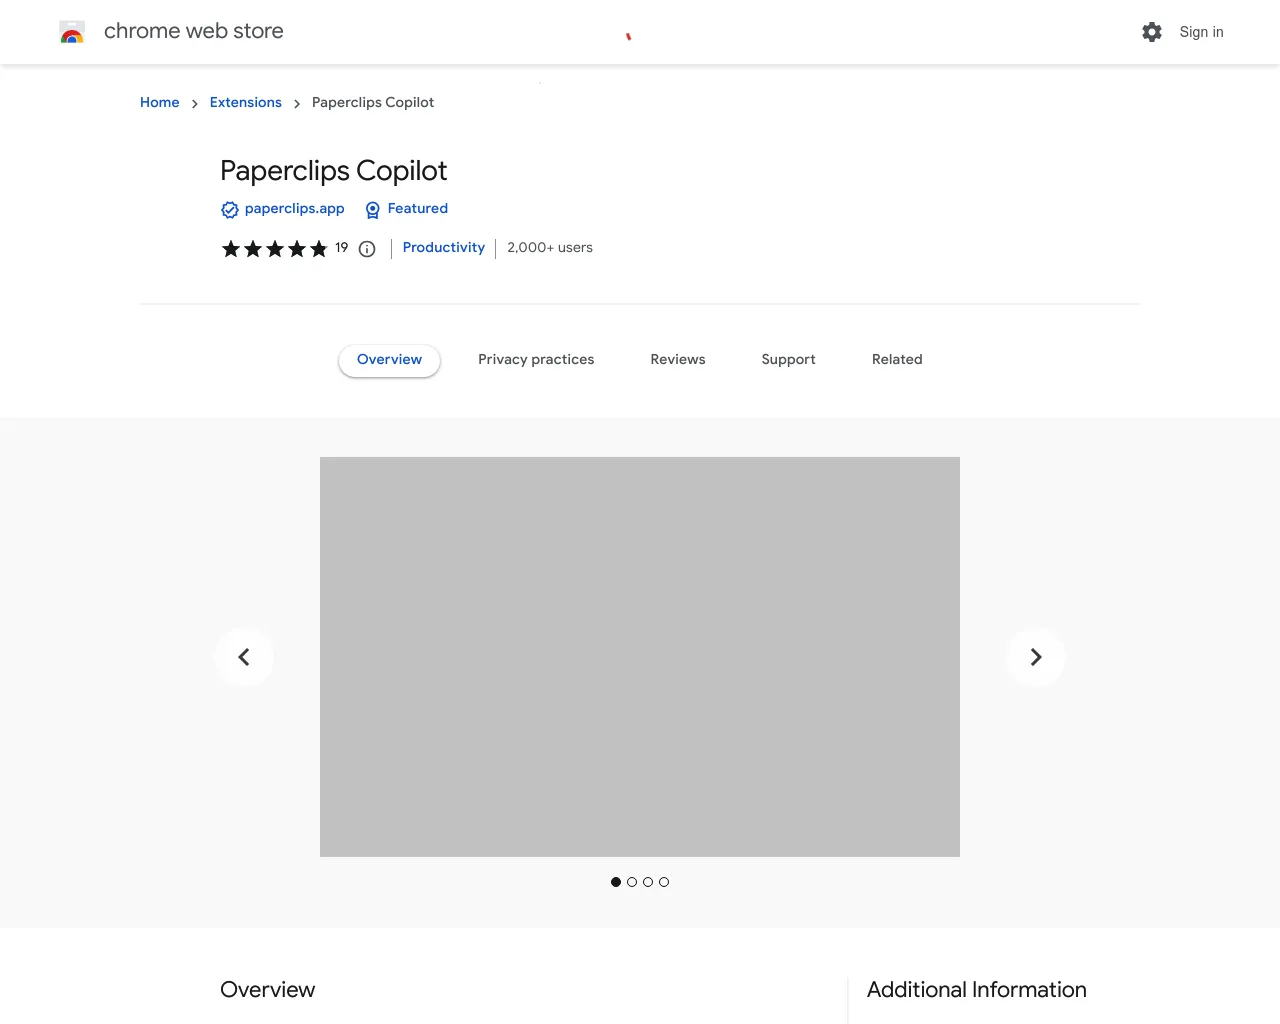Select the currently active carousel dot indicator
Image resolution: width=1280 pixels, height=1024 pixels.
(x=616, y=882)
